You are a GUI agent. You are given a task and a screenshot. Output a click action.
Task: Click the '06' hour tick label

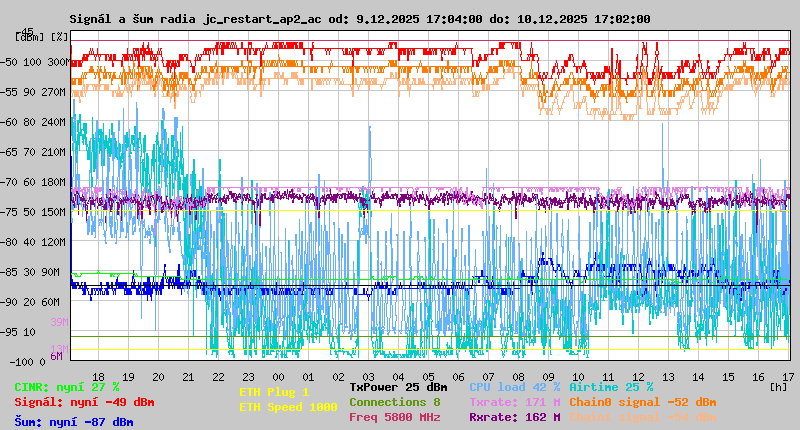(x=458, y=377)
